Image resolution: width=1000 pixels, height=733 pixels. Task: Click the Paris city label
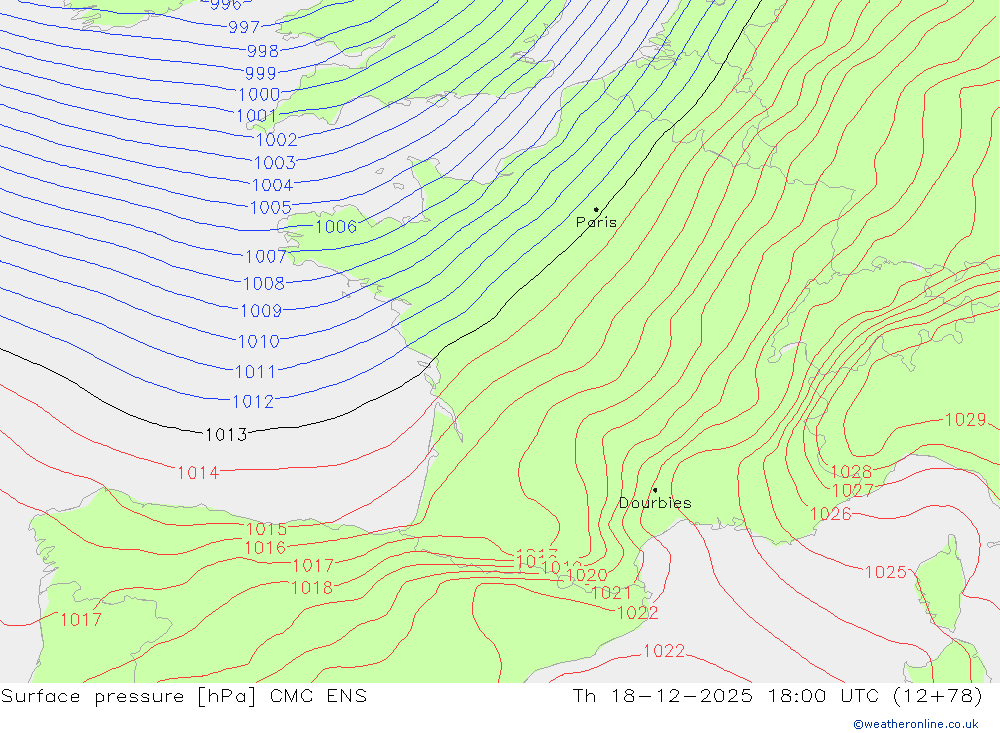(596, 222)
